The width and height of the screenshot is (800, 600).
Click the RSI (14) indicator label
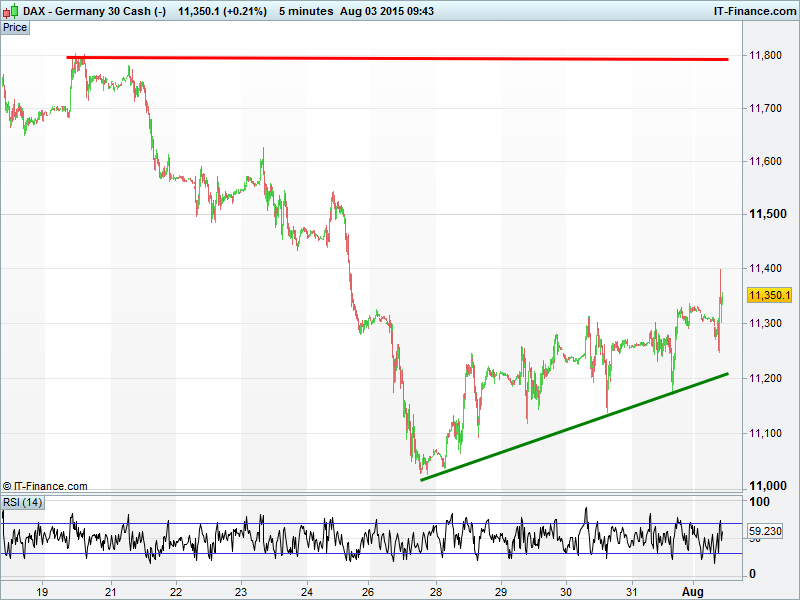[x=22, y=502]
